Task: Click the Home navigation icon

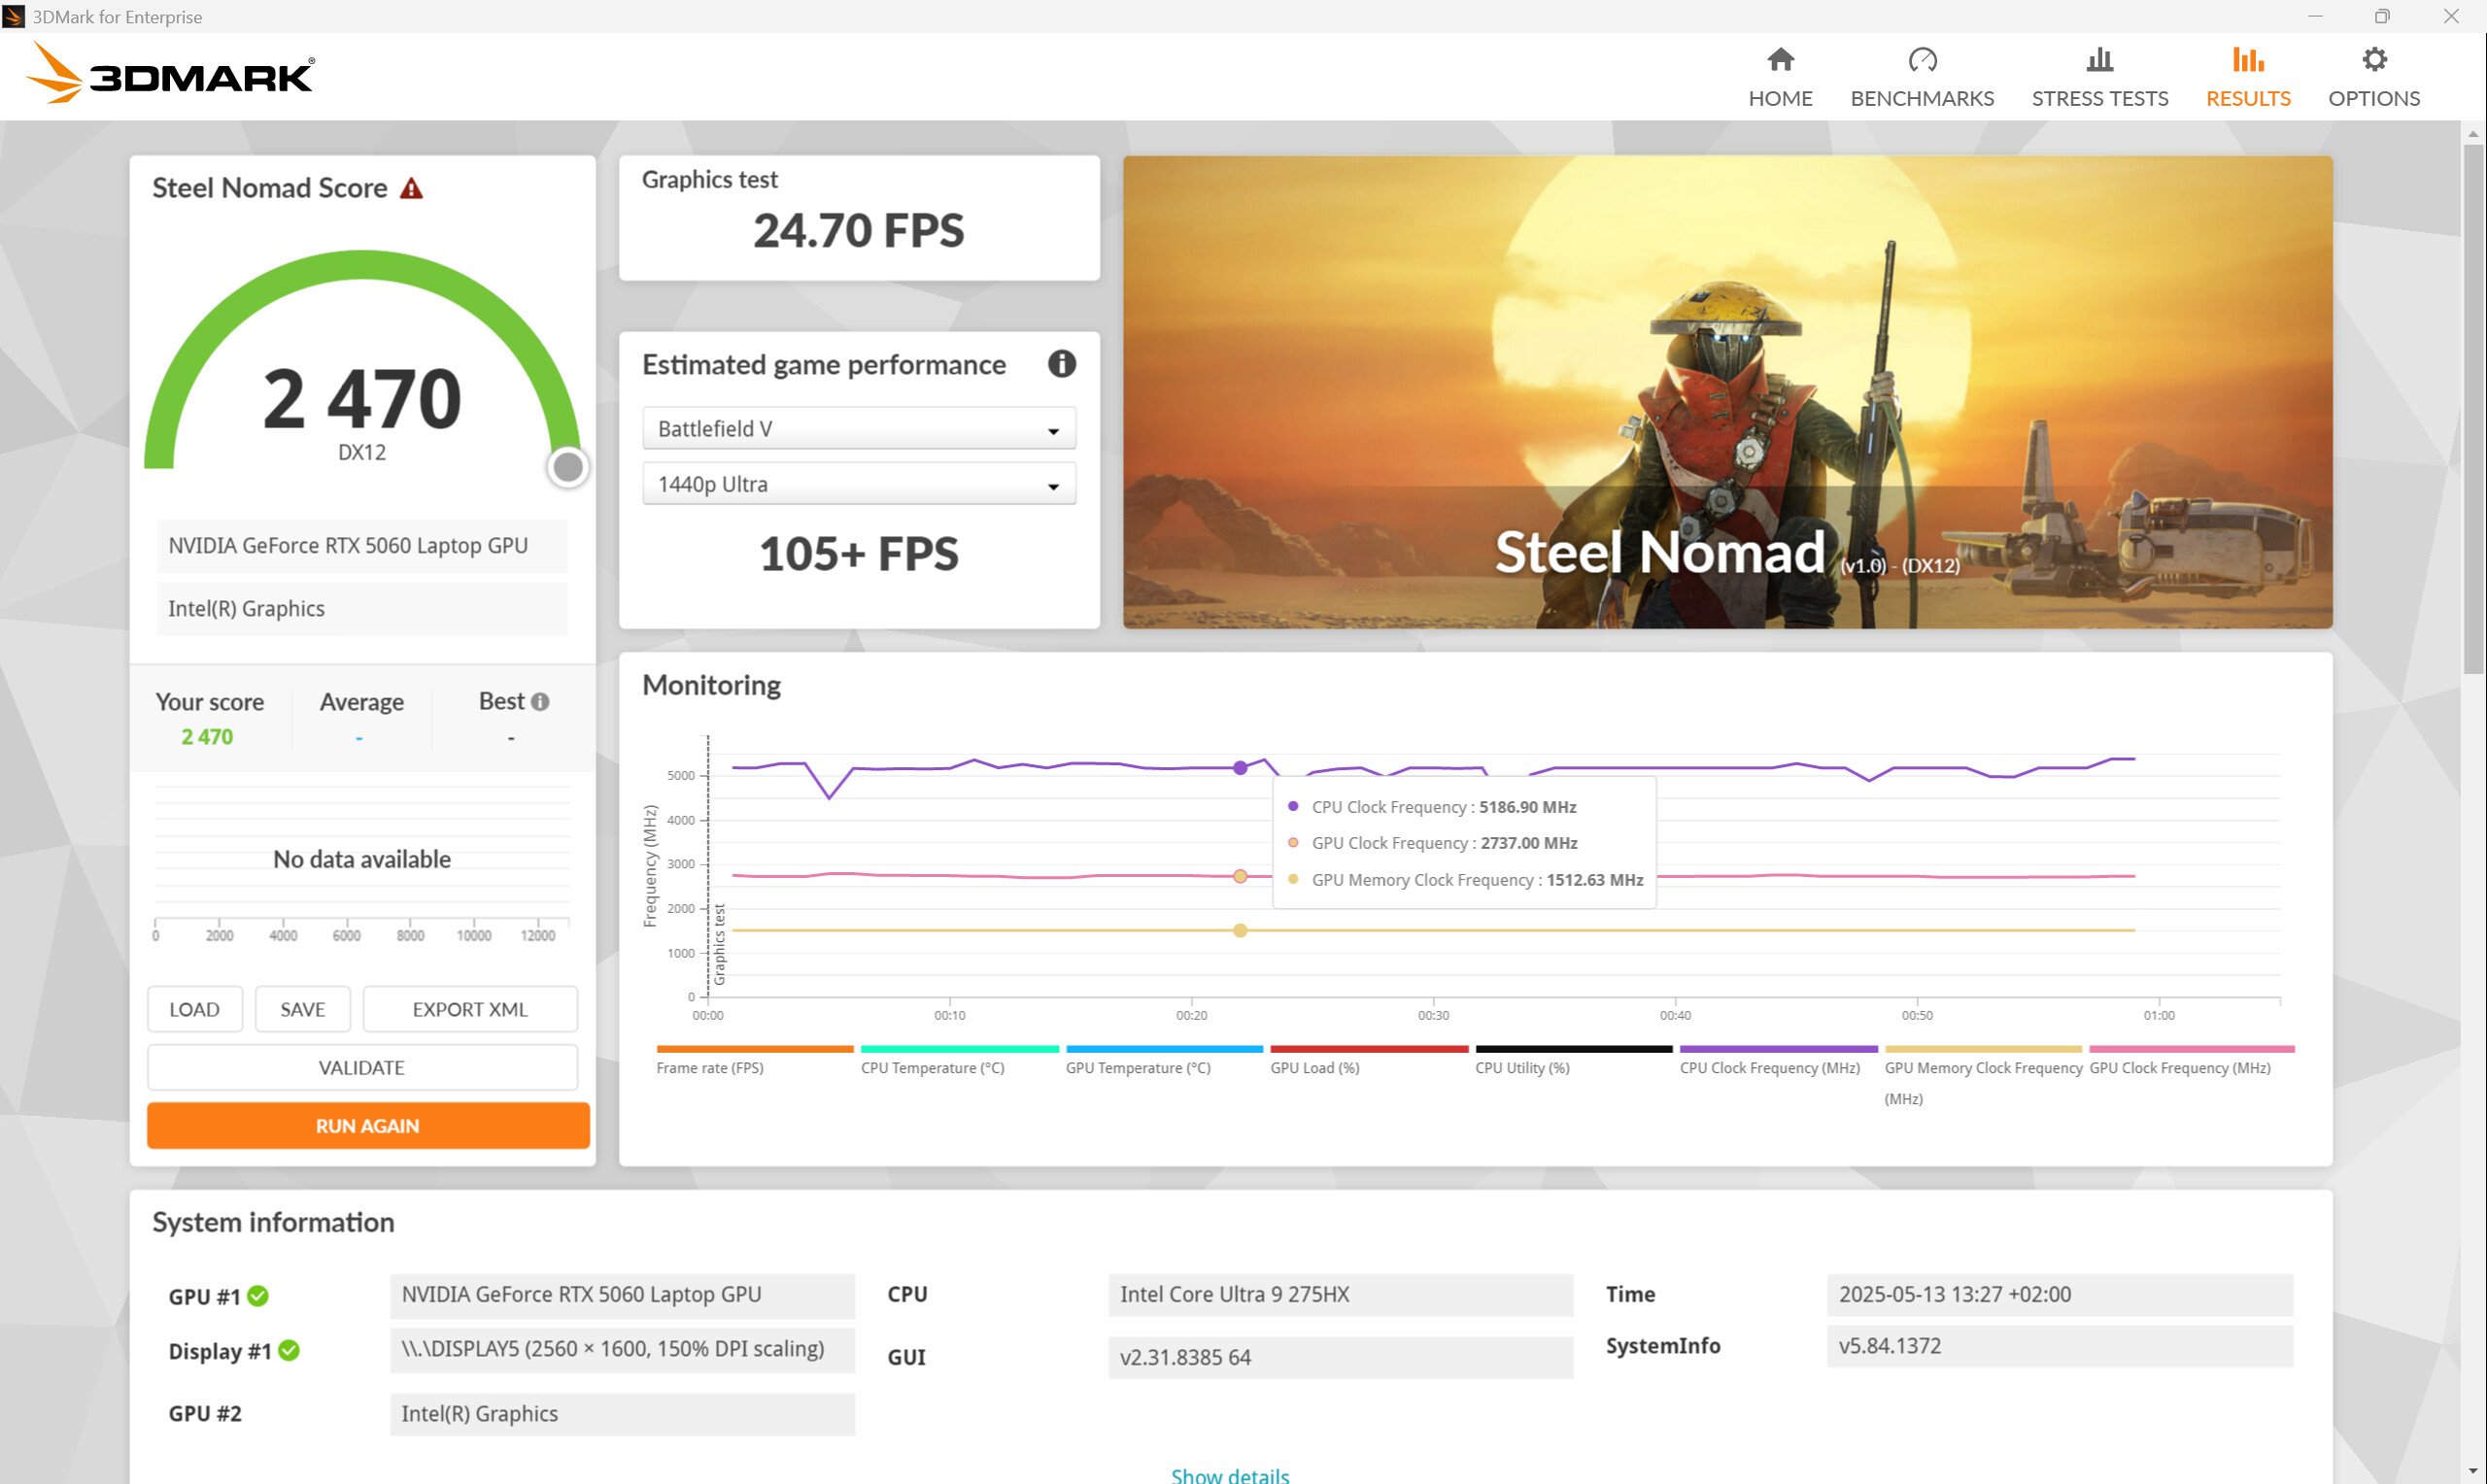Action: [x=1780, y=60]
